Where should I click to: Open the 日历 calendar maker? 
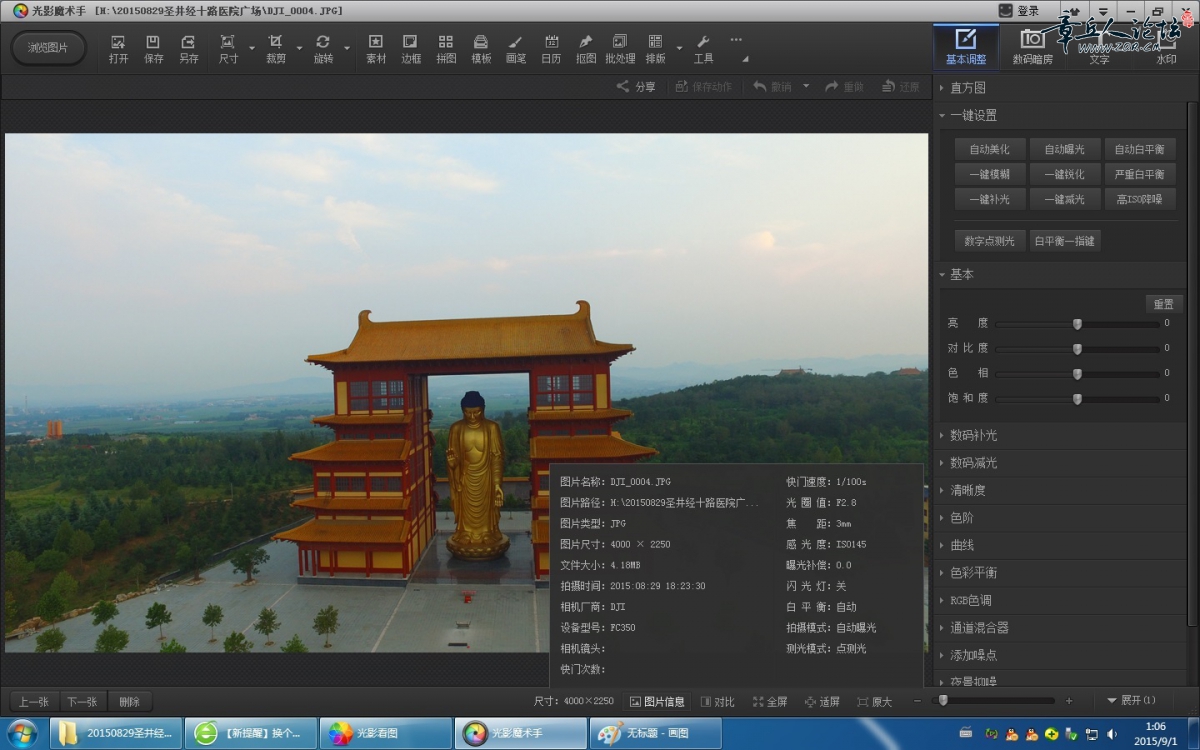(x=551, y=49)
